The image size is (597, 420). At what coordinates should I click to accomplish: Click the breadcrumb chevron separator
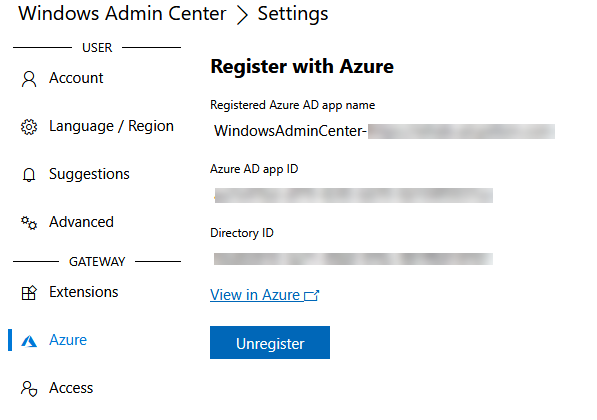(242, 15)
